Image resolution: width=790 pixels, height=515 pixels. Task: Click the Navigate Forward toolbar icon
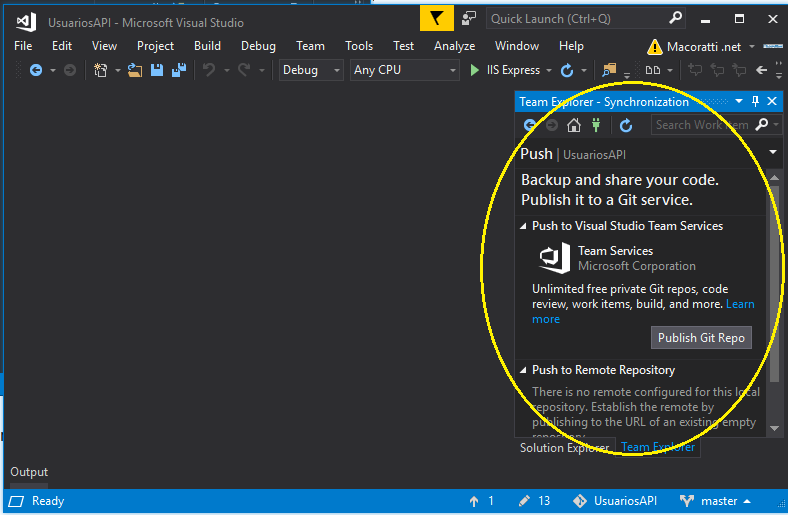pos(70,70)
